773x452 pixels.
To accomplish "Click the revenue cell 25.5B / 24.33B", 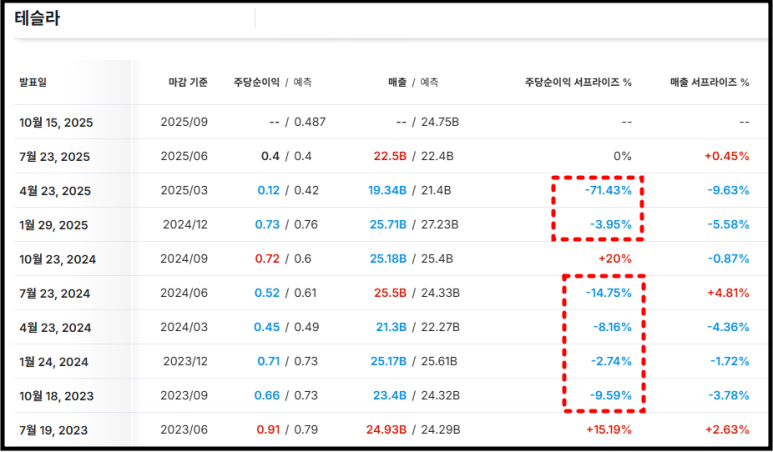I will [417, 293].
